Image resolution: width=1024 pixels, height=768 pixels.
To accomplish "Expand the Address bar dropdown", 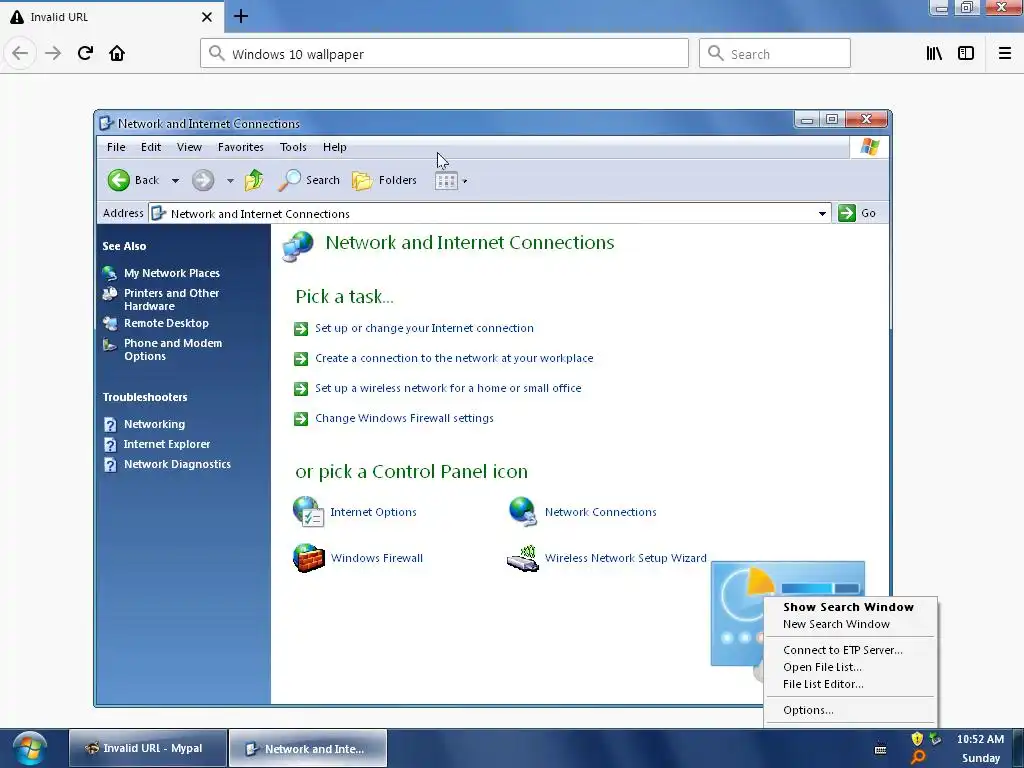I will pyautogui.click(x=822, y=214).
